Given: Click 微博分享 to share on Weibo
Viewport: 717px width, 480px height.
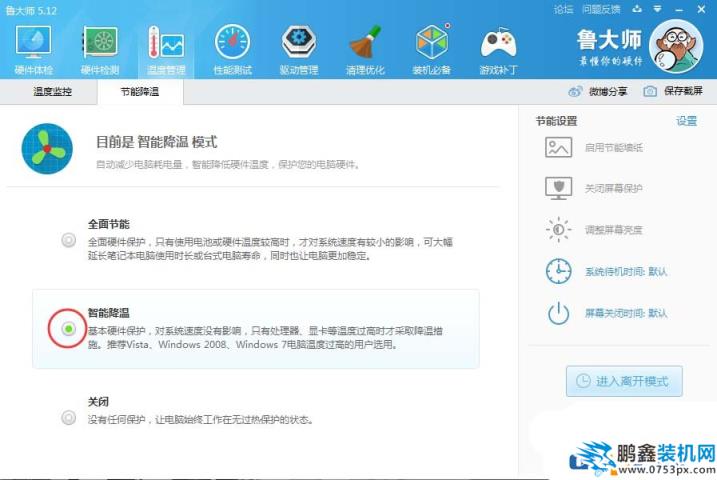Looking at the screenshot, I should pos(599,91).
